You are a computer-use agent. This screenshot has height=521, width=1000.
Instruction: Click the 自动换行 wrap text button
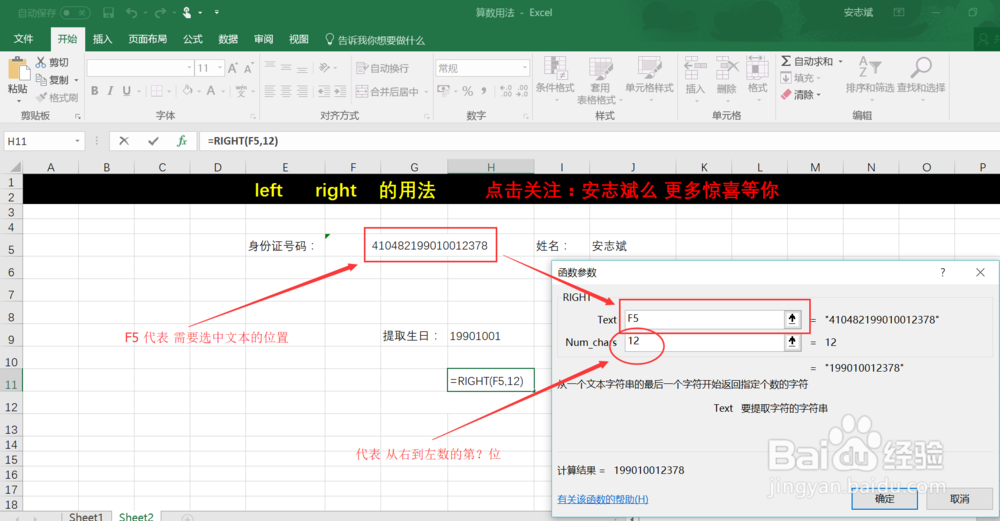(x=383, y=68)
